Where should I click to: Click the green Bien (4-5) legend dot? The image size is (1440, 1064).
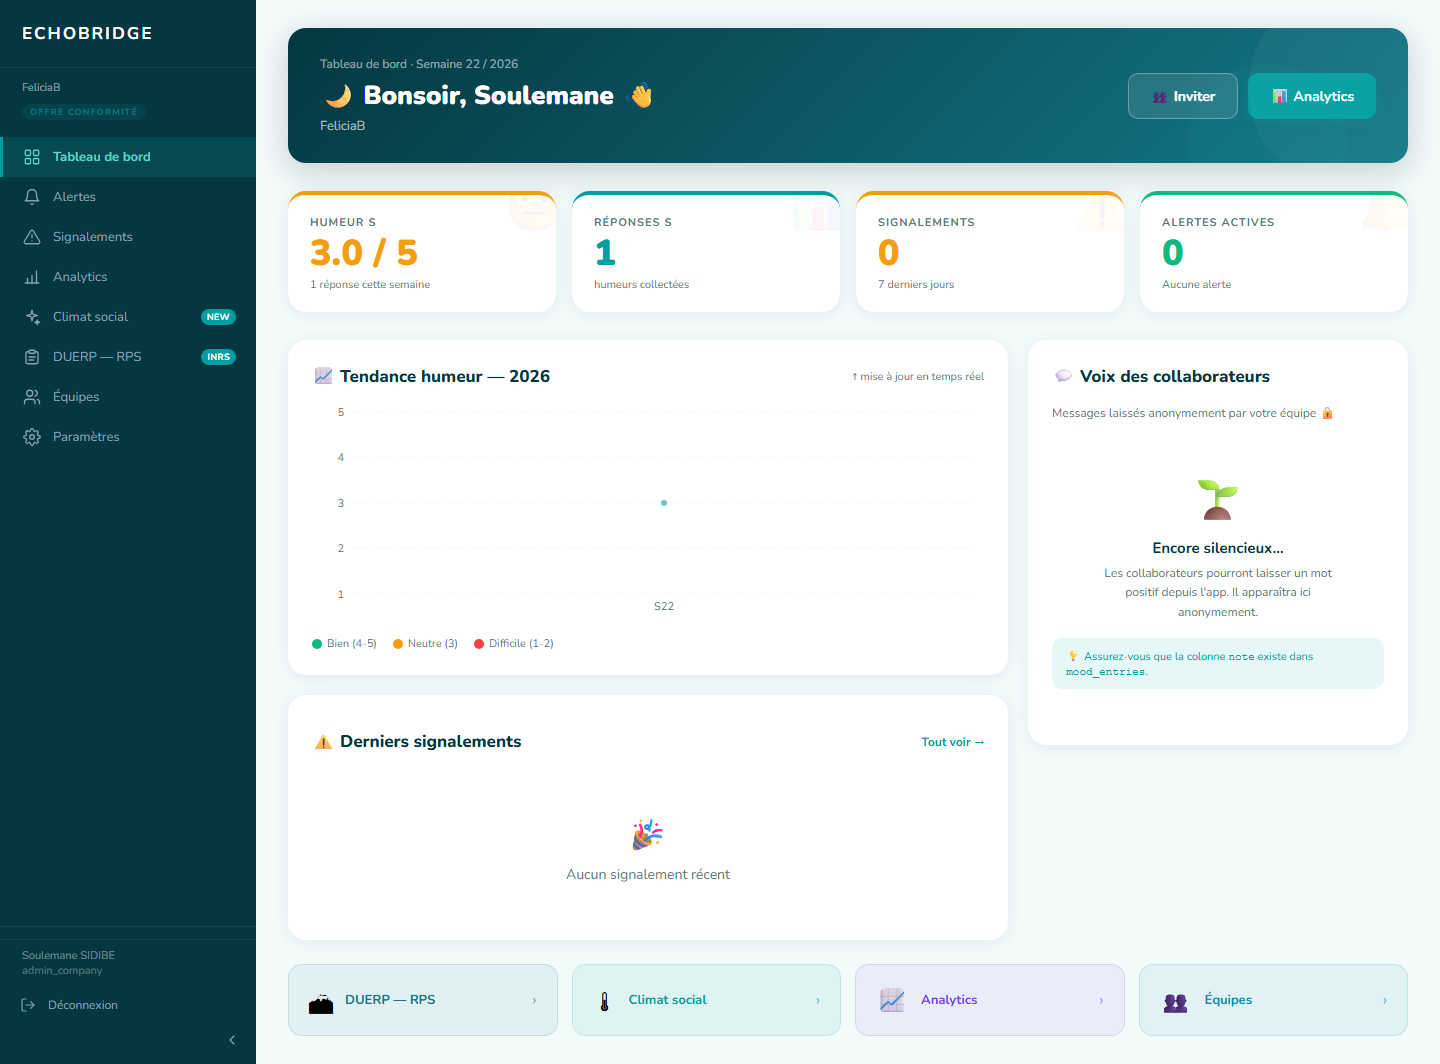point(317,644)
